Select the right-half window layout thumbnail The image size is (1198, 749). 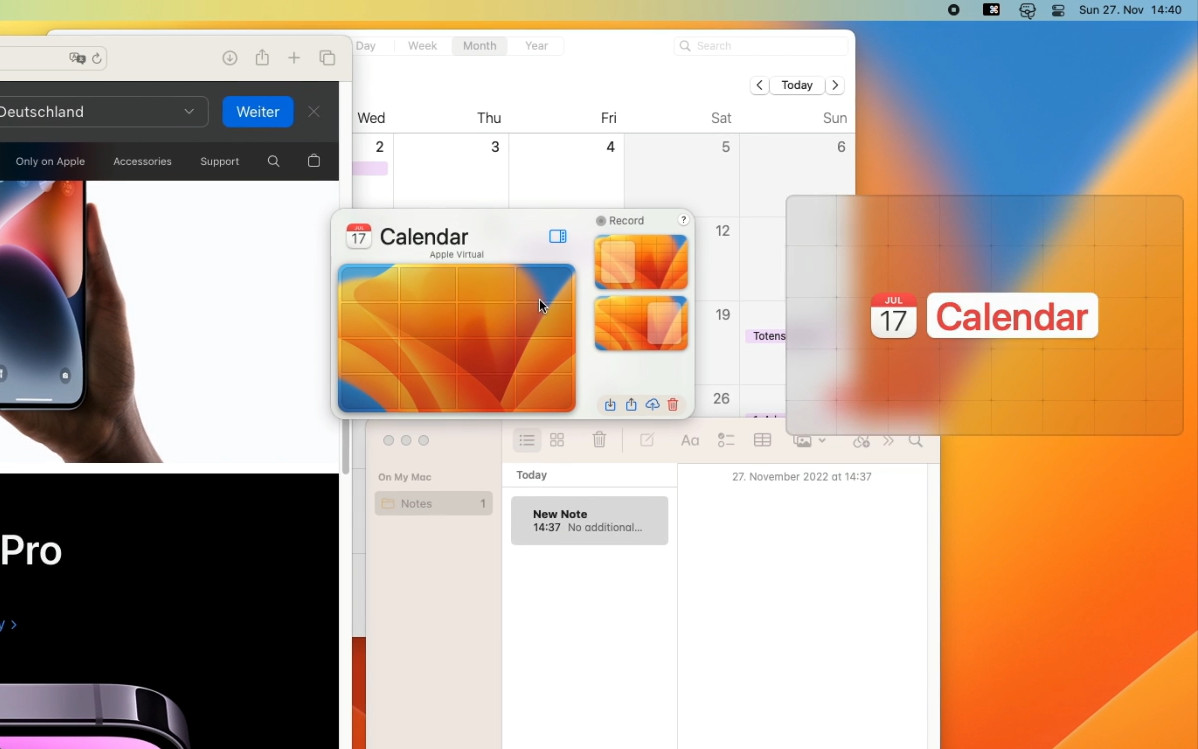click(x=641, y=323)
